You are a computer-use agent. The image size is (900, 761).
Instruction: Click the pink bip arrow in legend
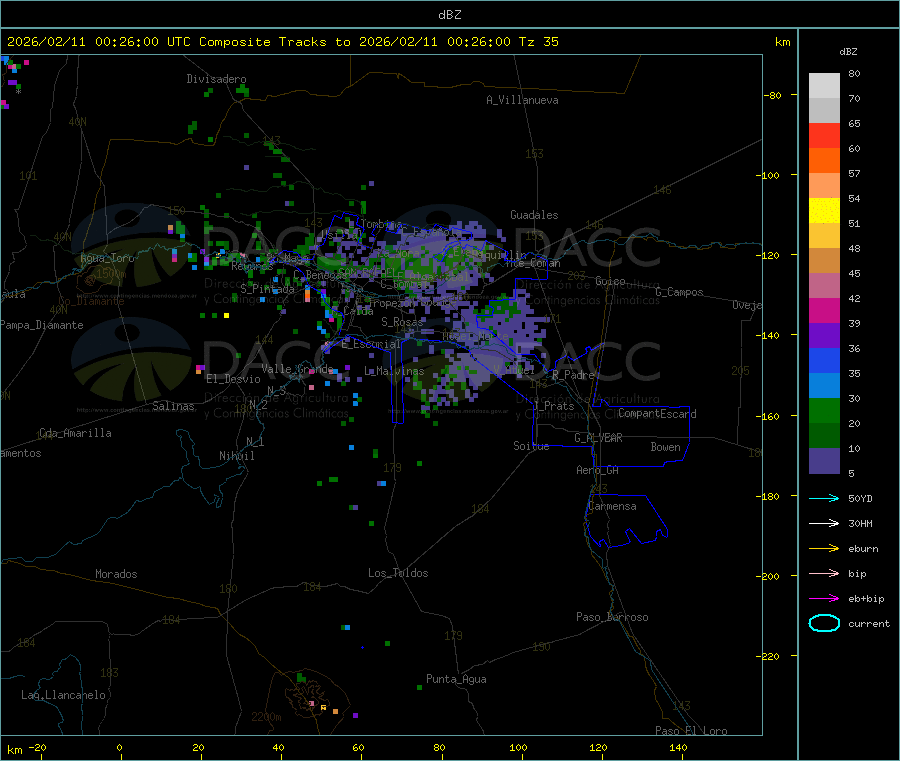(824, 573)
